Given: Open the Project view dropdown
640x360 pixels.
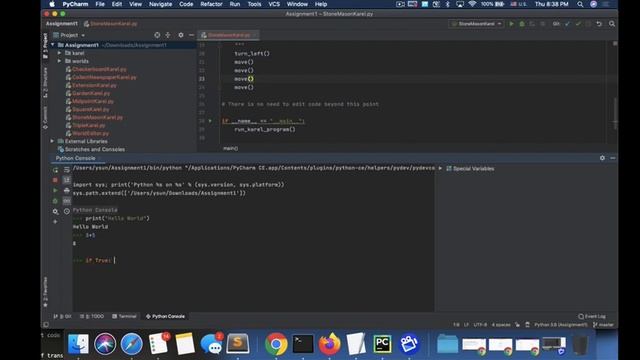Looking at the screenshot, I should 69,35.
